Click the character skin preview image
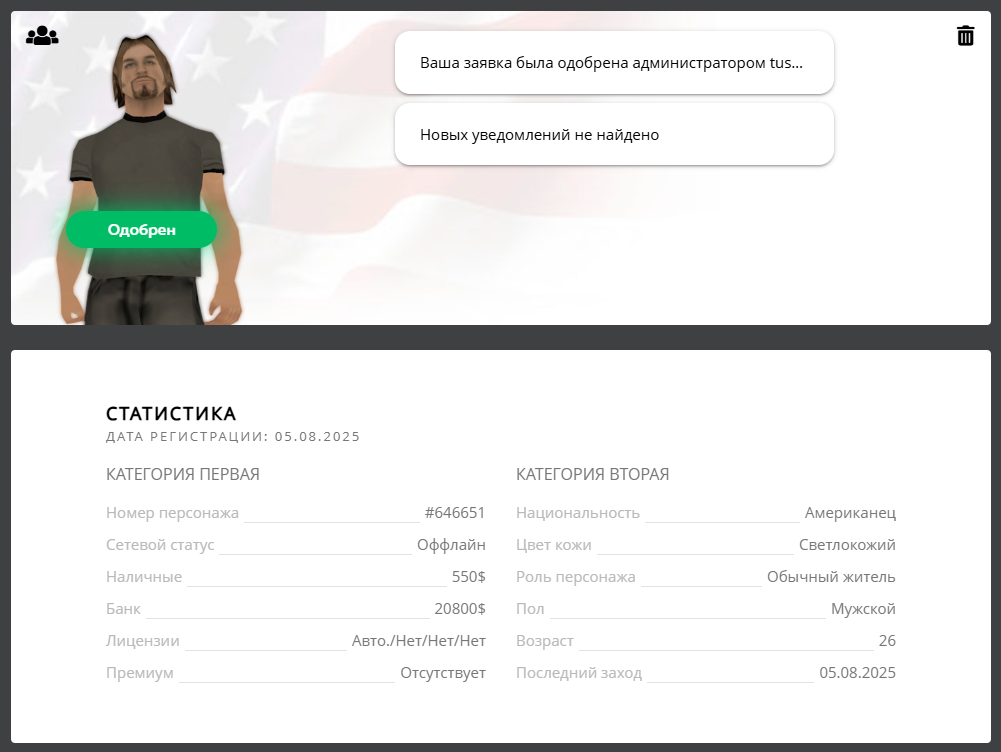 pos(148,179)
